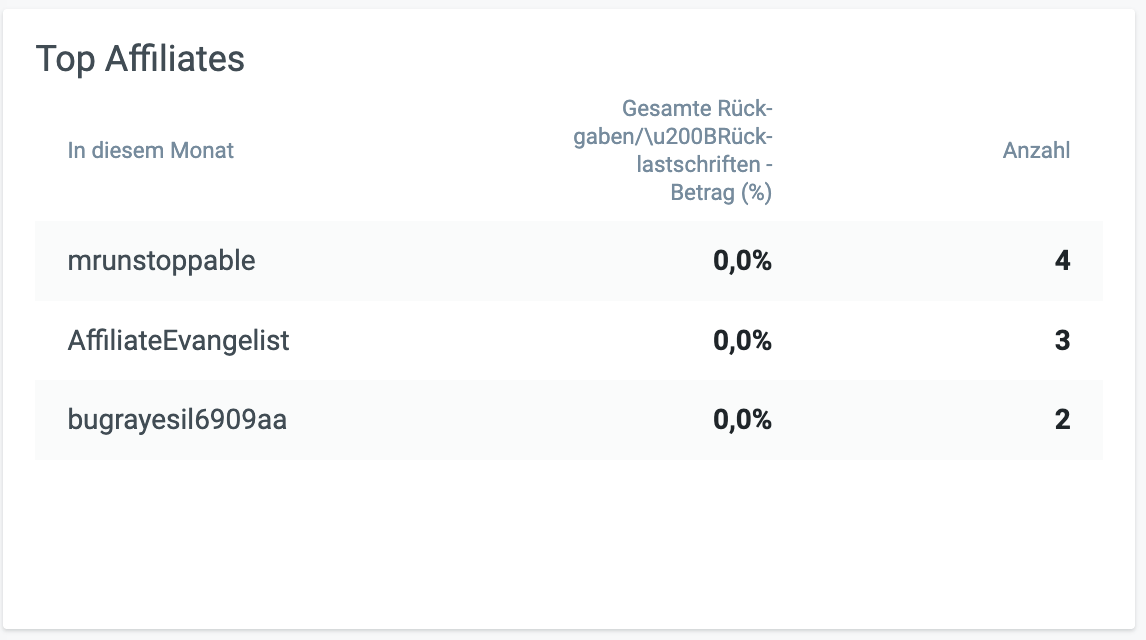1146x640 pixels.
Task: Sort by the Anzahl column header
Action: point(1036,151)
